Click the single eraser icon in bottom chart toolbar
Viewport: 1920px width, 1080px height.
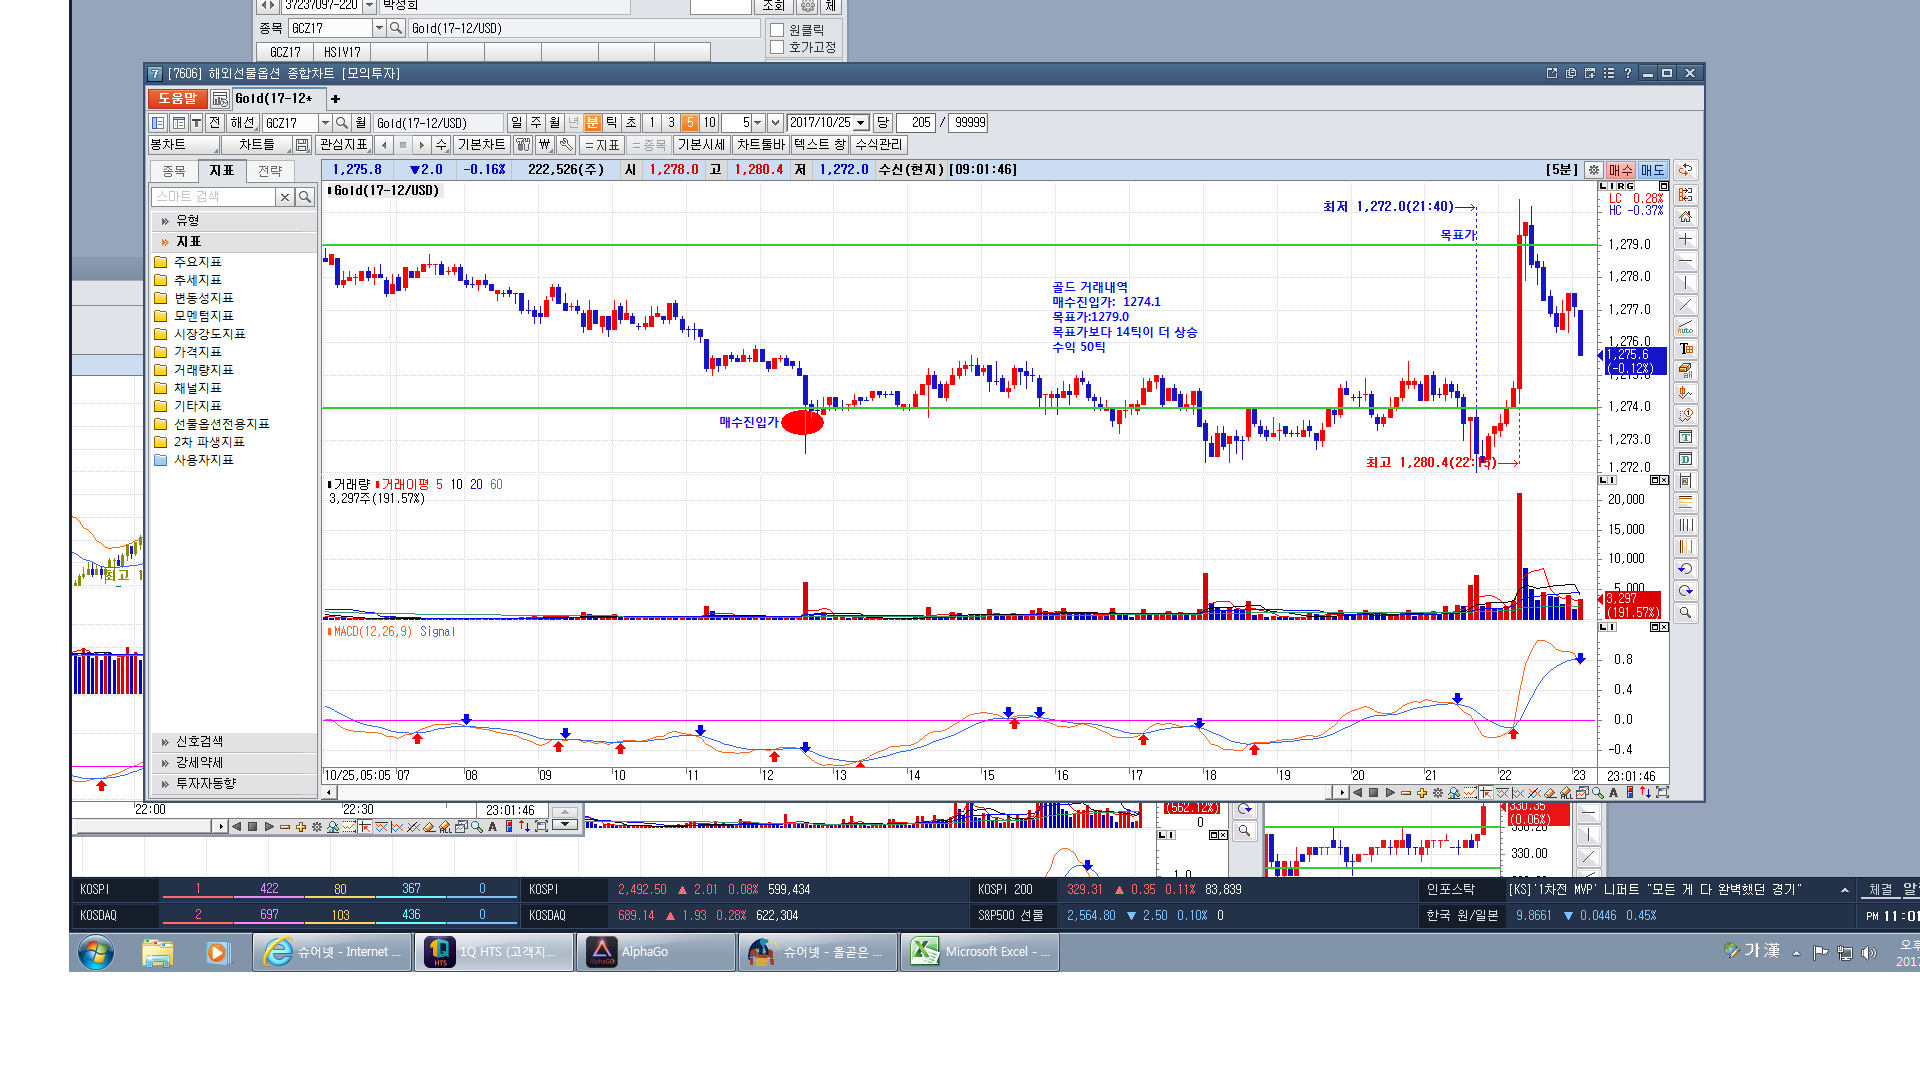point(1550,793)
